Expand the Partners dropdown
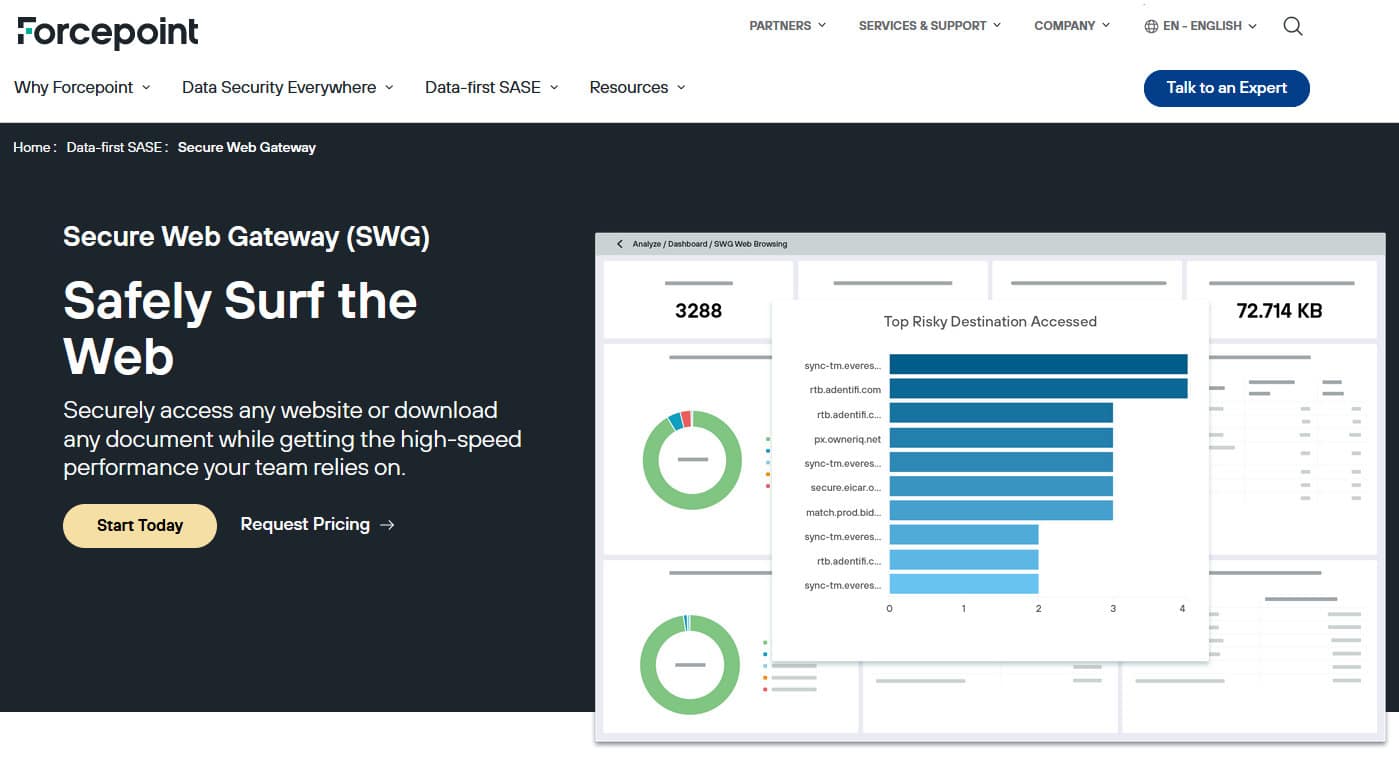 788,26
